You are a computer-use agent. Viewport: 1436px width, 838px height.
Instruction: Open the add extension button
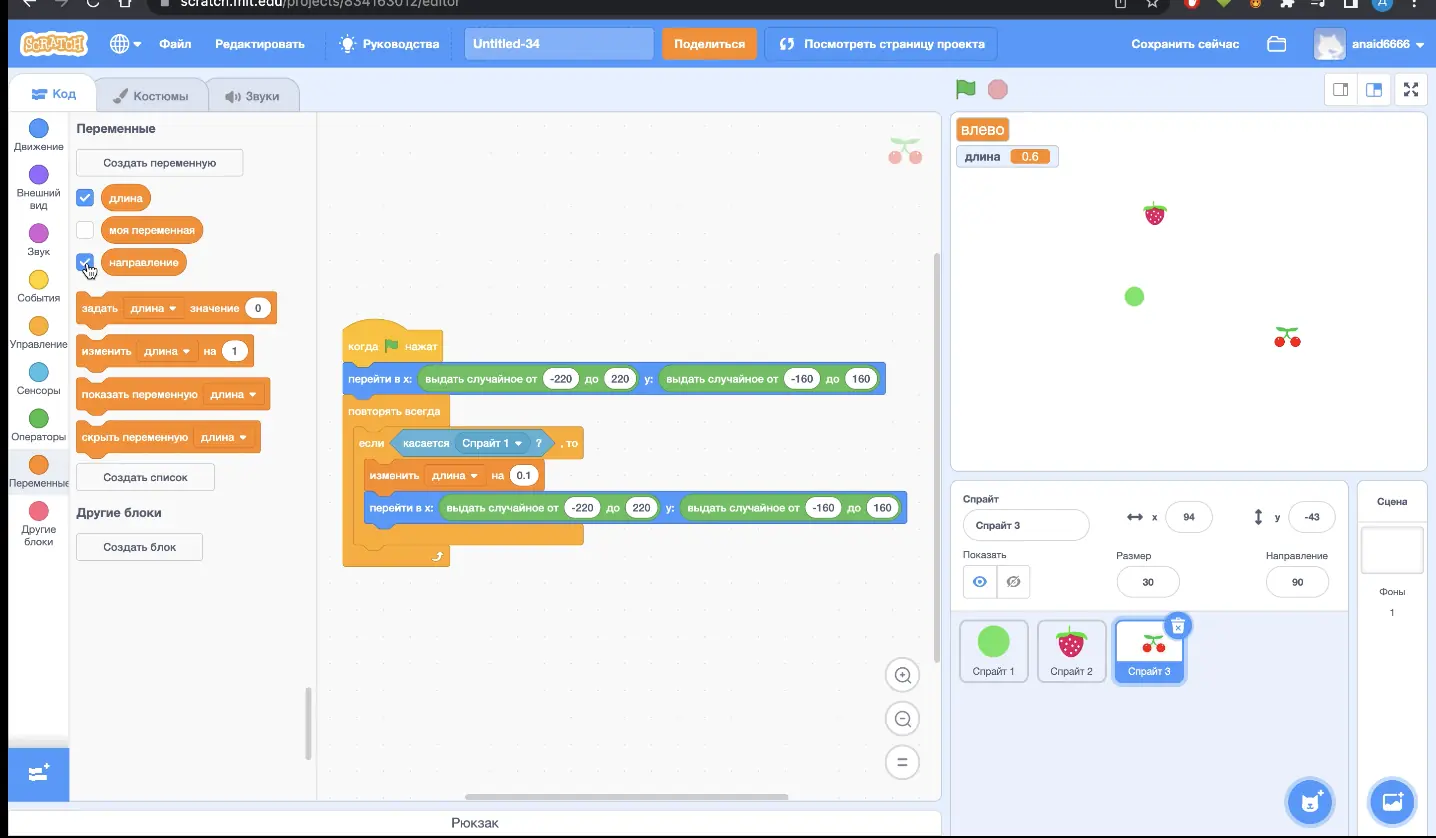[x=39, y=774]
